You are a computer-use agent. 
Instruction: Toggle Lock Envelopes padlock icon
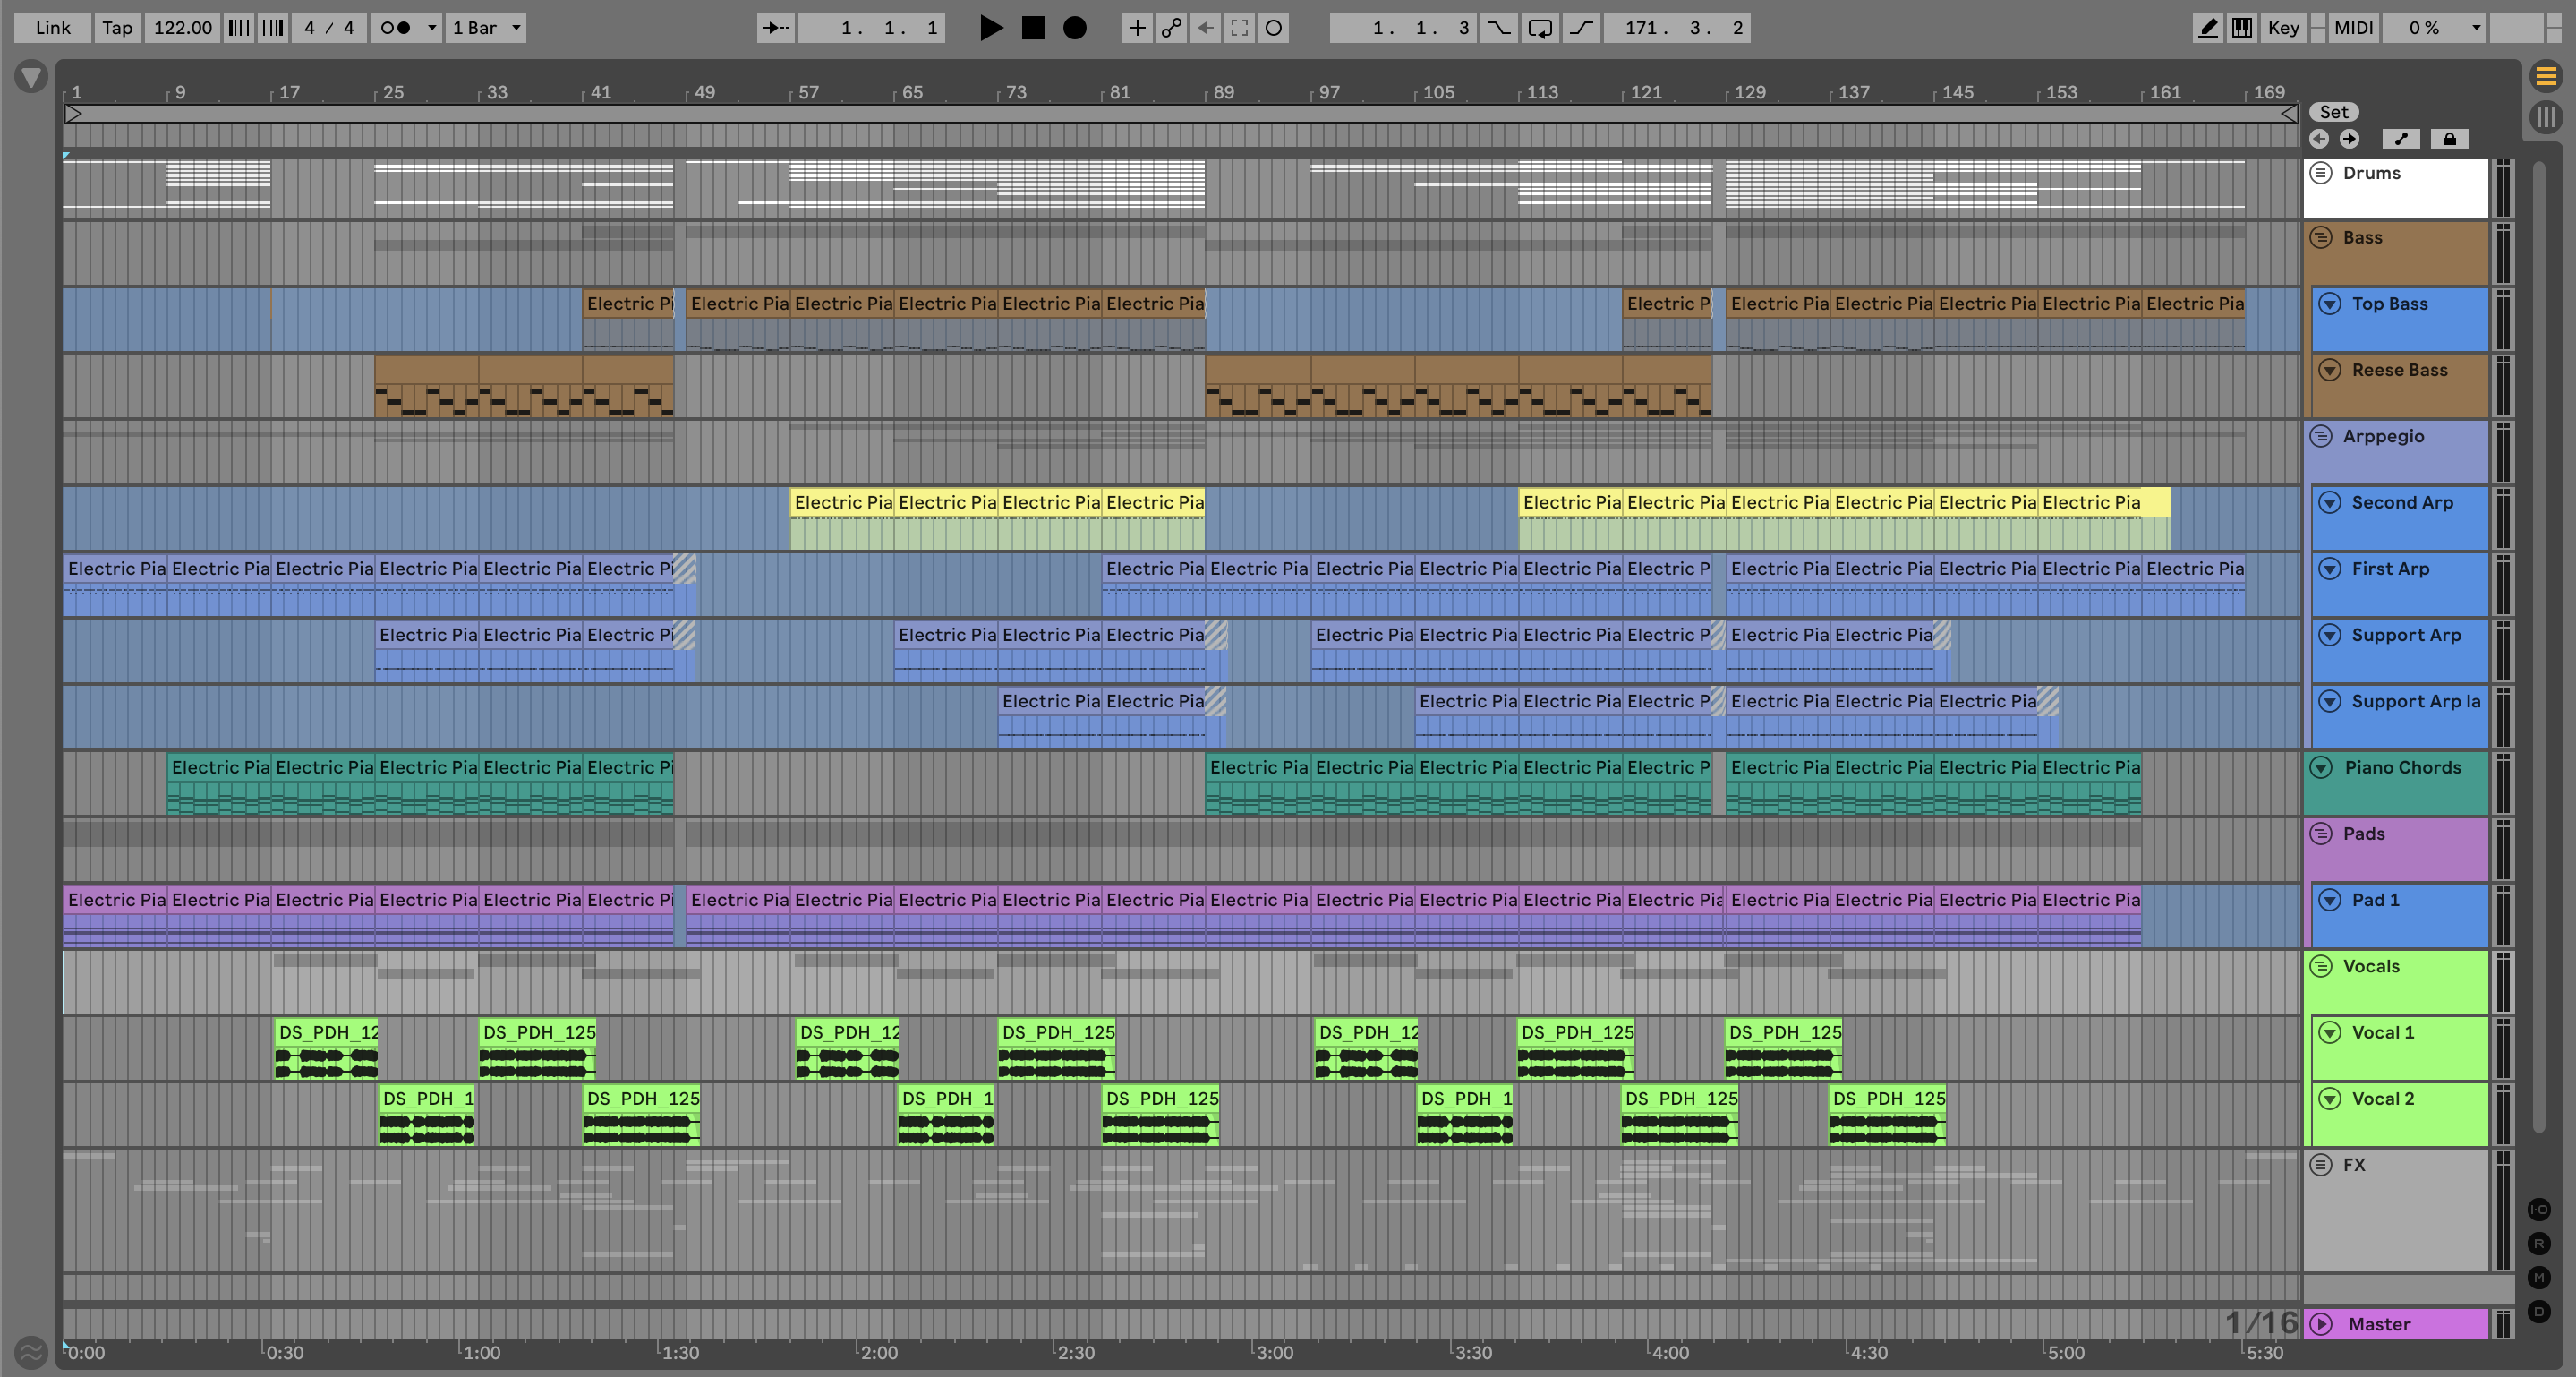point(2449,139)
